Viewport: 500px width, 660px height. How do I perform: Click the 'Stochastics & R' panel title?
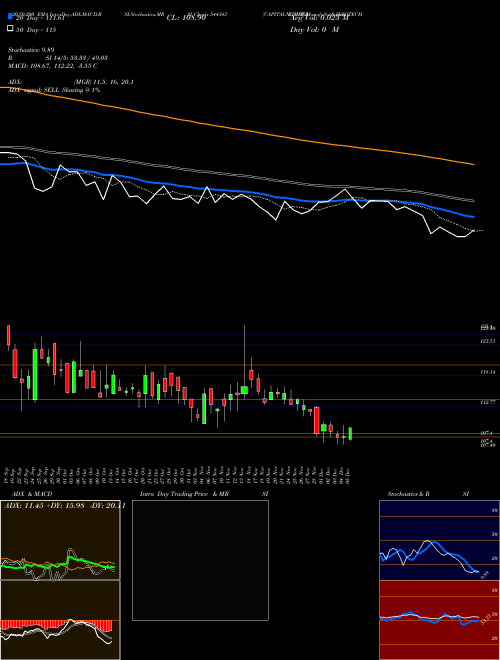(408, 494)
